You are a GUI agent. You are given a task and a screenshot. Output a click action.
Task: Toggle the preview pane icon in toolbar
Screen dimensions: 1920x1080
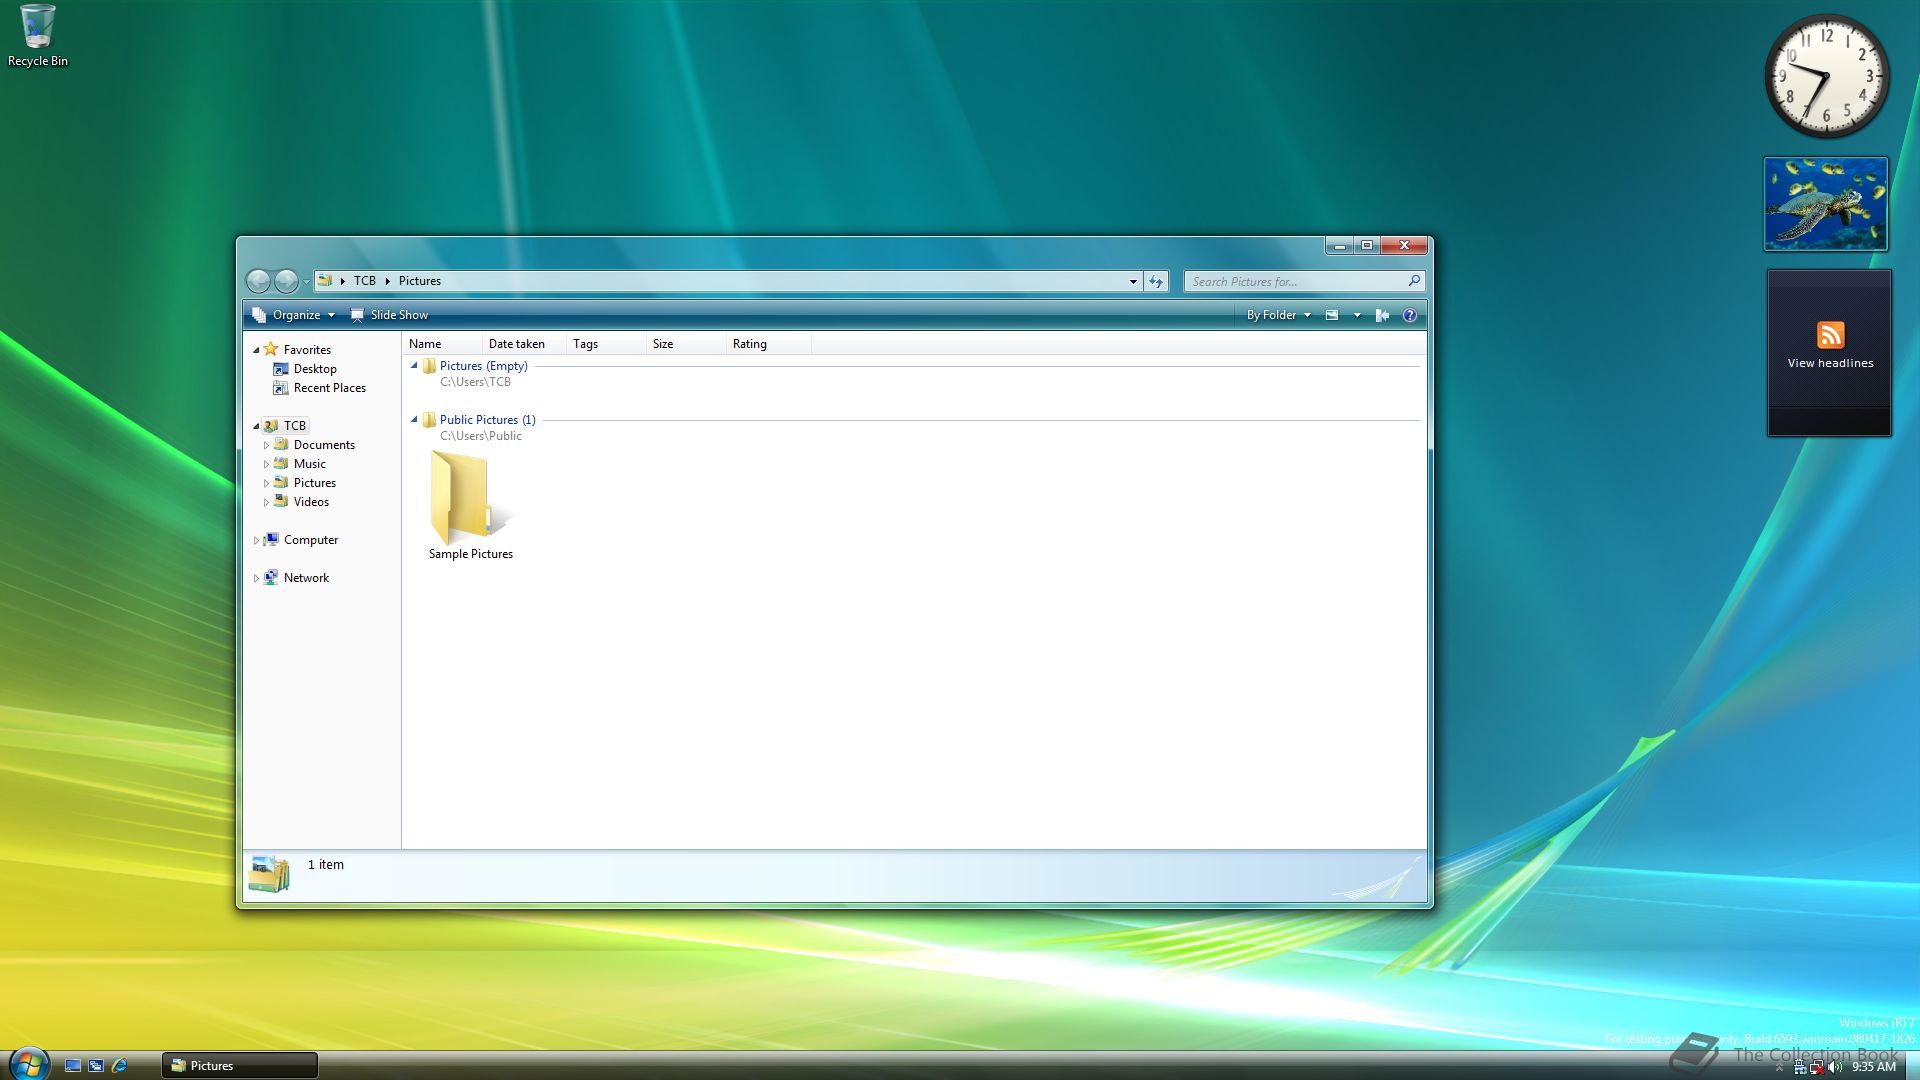coord(1382,315)
